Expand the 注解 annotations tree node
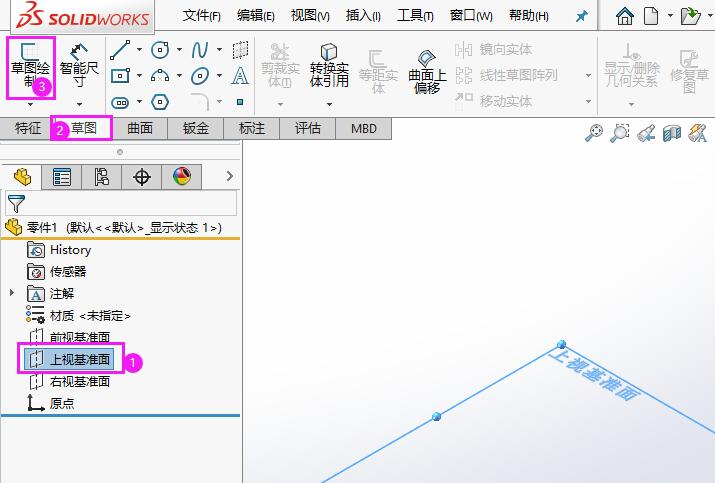The image size is (715, 483). pos(12,293)
